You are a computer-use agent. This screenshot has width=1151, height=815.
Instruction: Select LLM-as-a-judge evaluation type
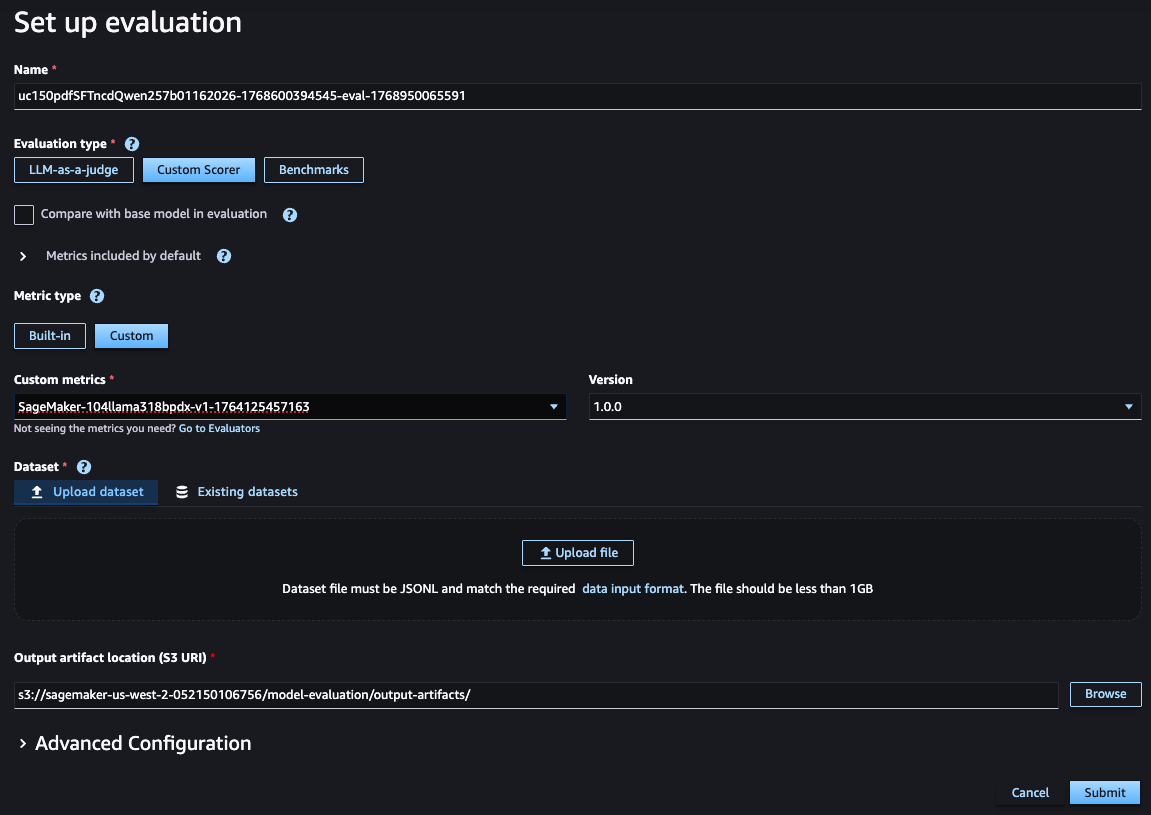tap(73, 170)
